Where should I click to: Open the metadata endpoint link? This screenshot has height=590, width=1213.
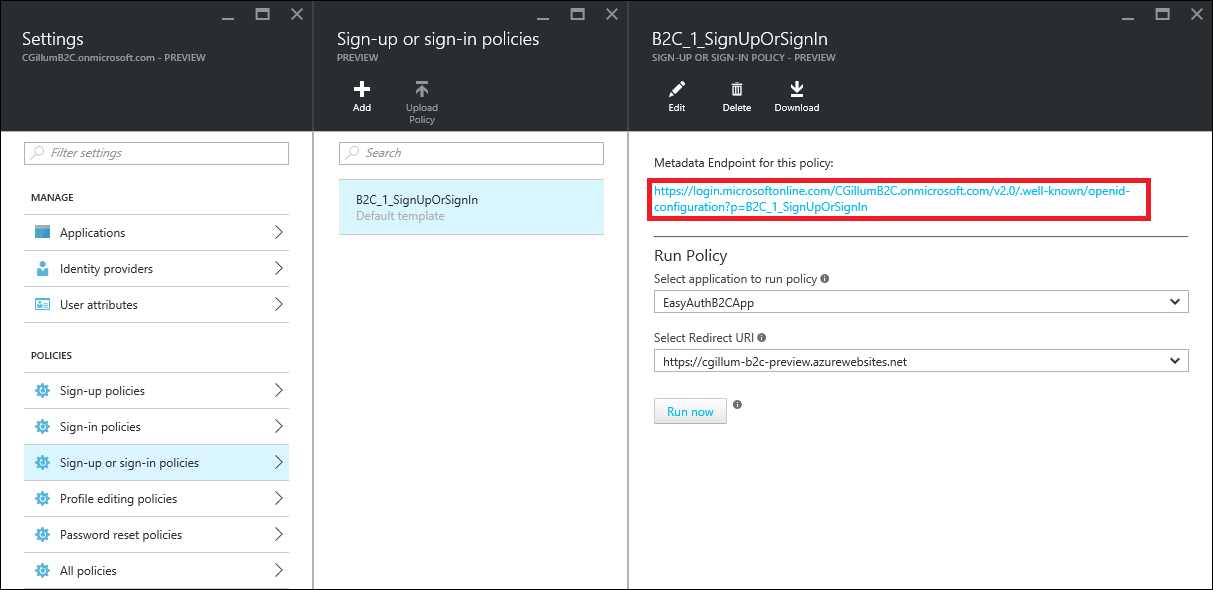pyautogui.click(x=891, y=199)
